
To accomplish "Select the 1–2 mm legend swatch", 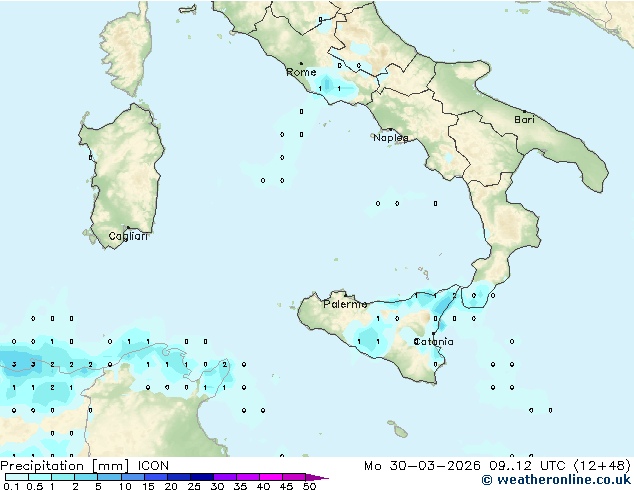I will [x=63, y=477].
